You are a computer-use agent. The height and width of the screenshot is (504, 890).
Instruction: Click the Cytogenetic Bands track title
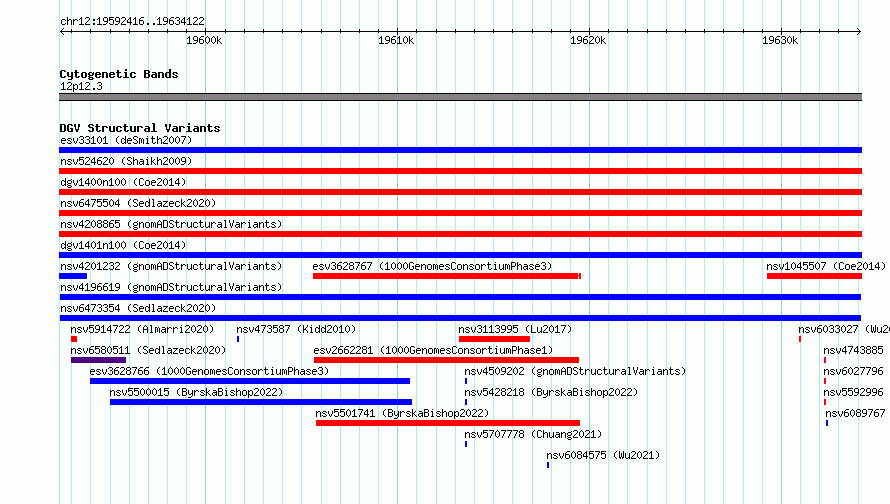coord(119,74)
